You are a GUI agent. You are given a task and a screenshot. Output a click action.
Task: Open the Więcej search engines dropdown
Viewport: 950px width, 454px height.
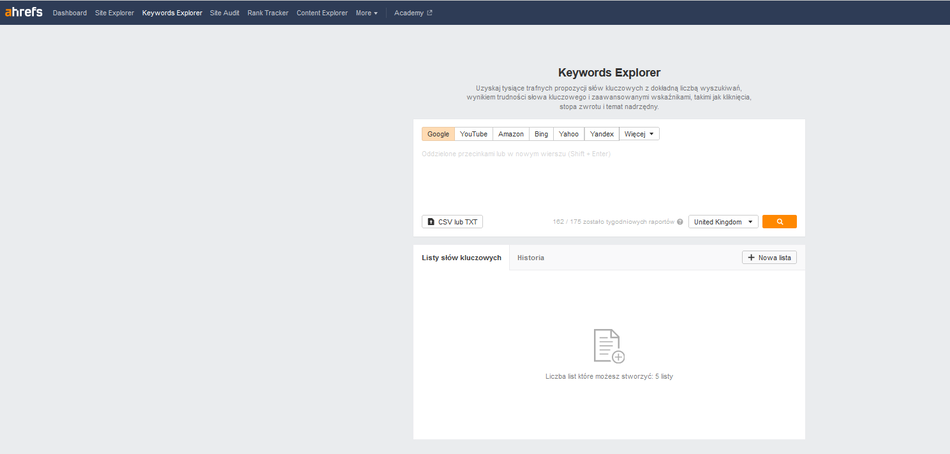click(x=639, y=134)
